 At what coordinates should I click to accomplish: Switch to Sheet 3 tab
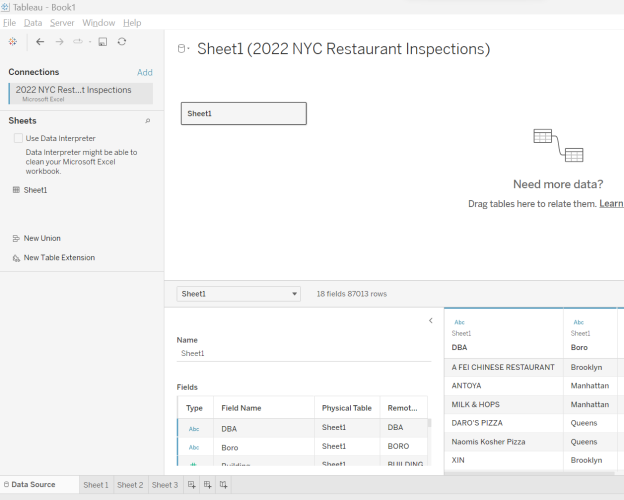(165, 485)
